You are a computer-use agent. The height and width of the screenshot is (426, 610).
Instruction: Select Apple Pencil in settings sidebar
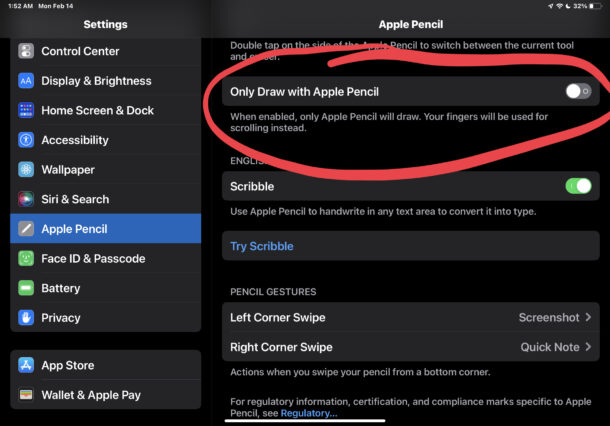(x=106, y=228)
